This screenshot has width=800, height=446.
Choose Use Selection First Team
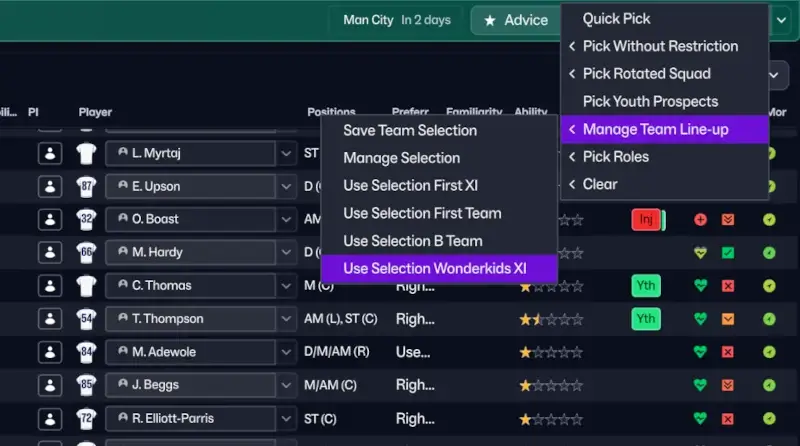[x=439, y=213]
